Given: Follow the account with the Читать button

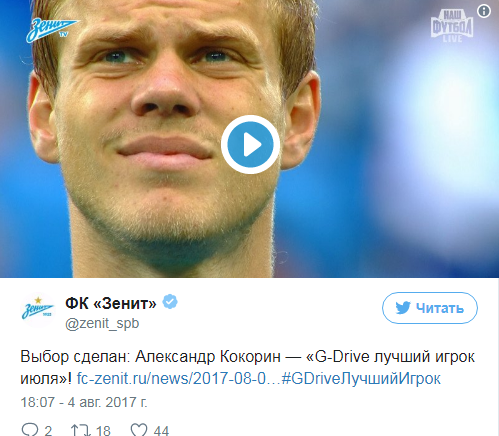Looking at the screenshot, I should tap(430, 308).
